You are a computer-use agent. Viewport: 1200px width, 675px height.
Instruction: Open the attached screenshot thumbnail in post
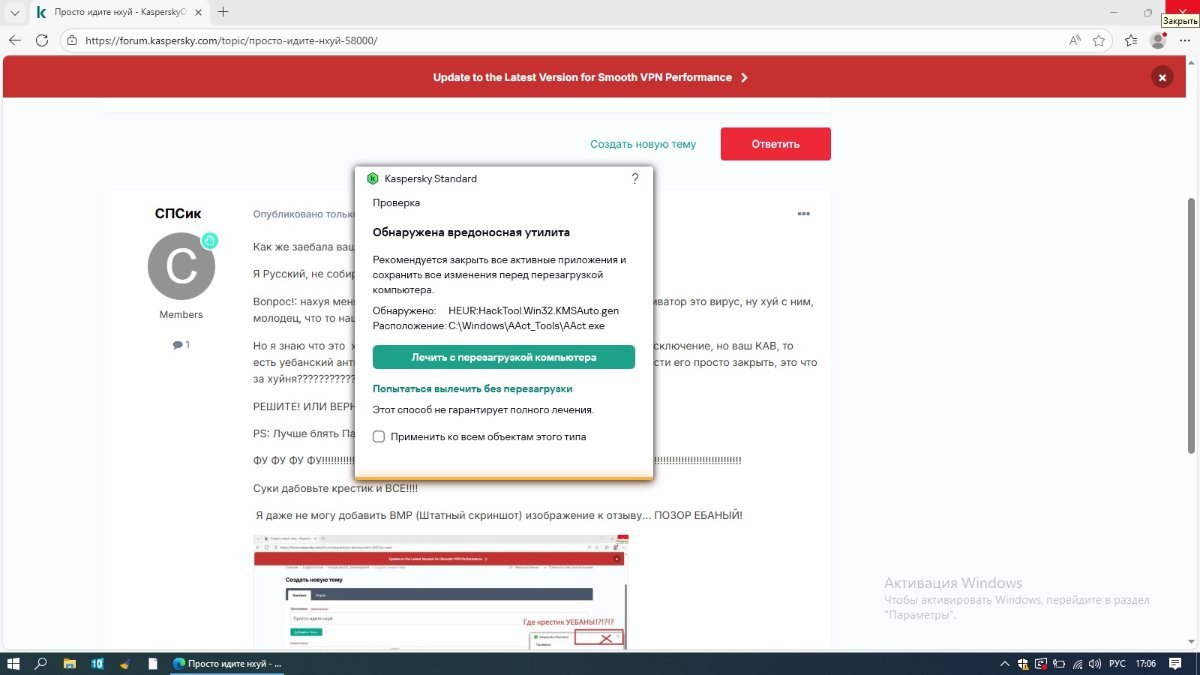441,592
